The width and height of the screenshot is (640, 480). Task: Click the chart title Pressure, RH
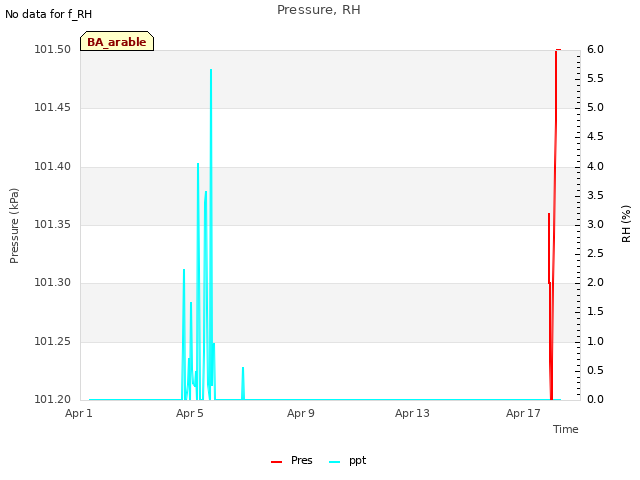(319, 10)
